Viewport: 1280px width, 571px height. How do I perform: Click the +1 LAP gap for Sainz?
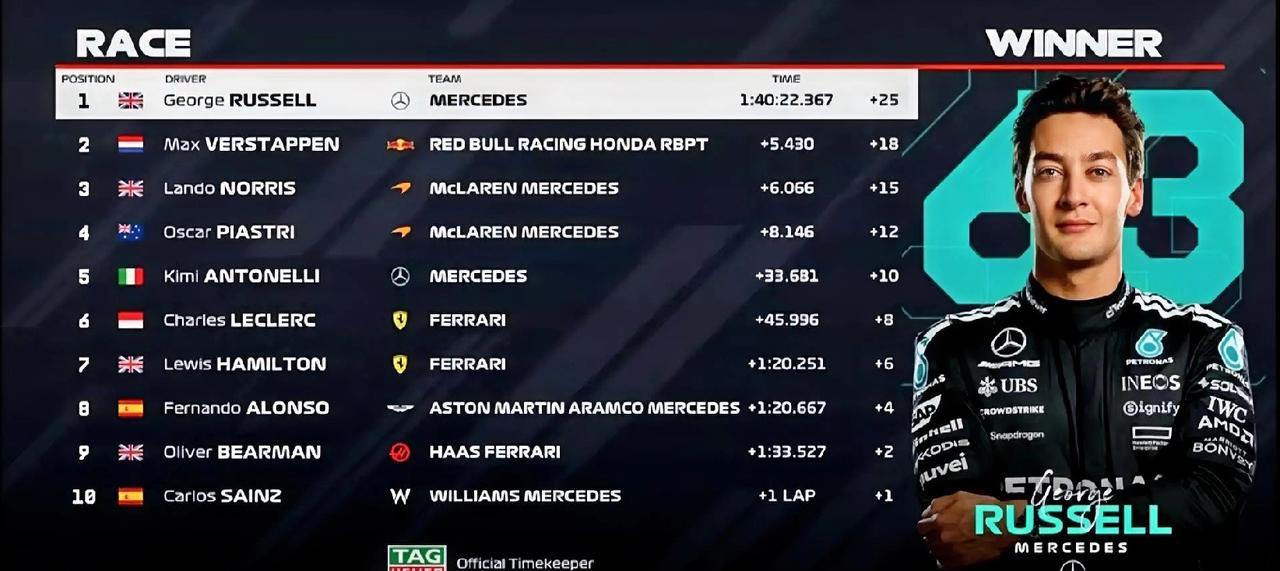coord(787,496)
